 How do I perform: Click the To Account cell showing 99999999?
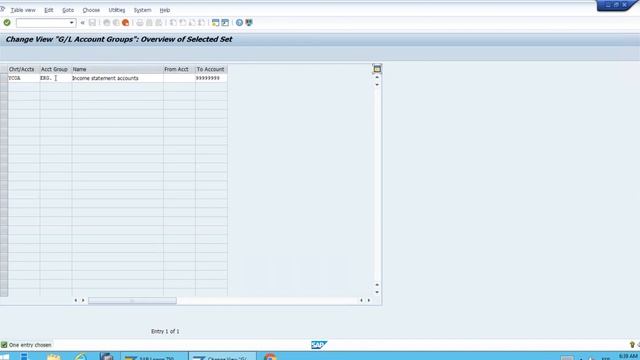pos(211,78)
